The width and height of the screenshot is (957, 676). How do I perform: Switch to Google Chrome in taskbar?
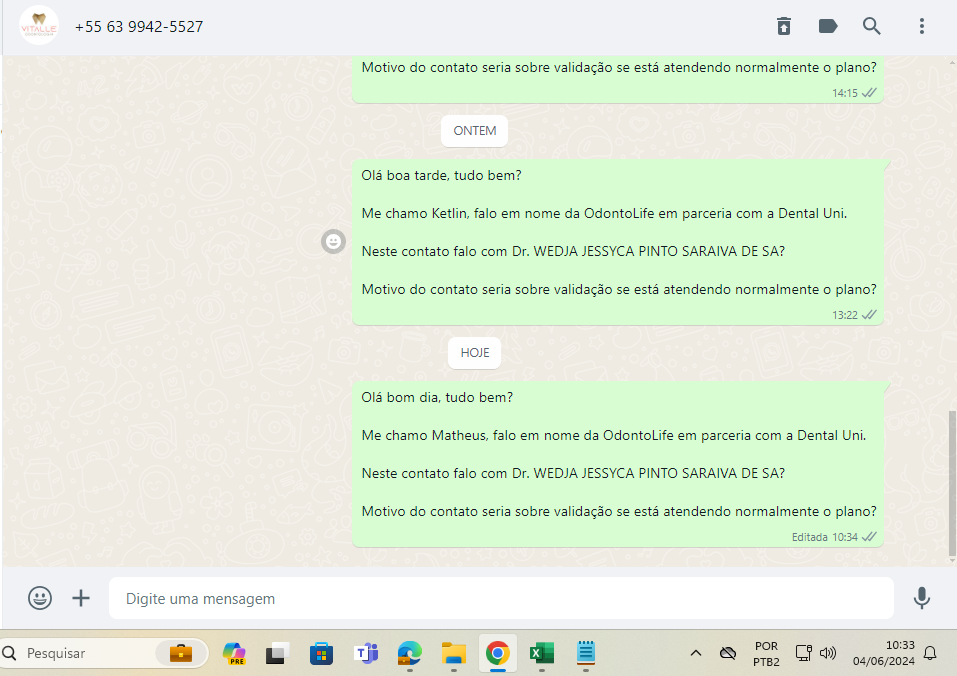[x=498, y=653]
